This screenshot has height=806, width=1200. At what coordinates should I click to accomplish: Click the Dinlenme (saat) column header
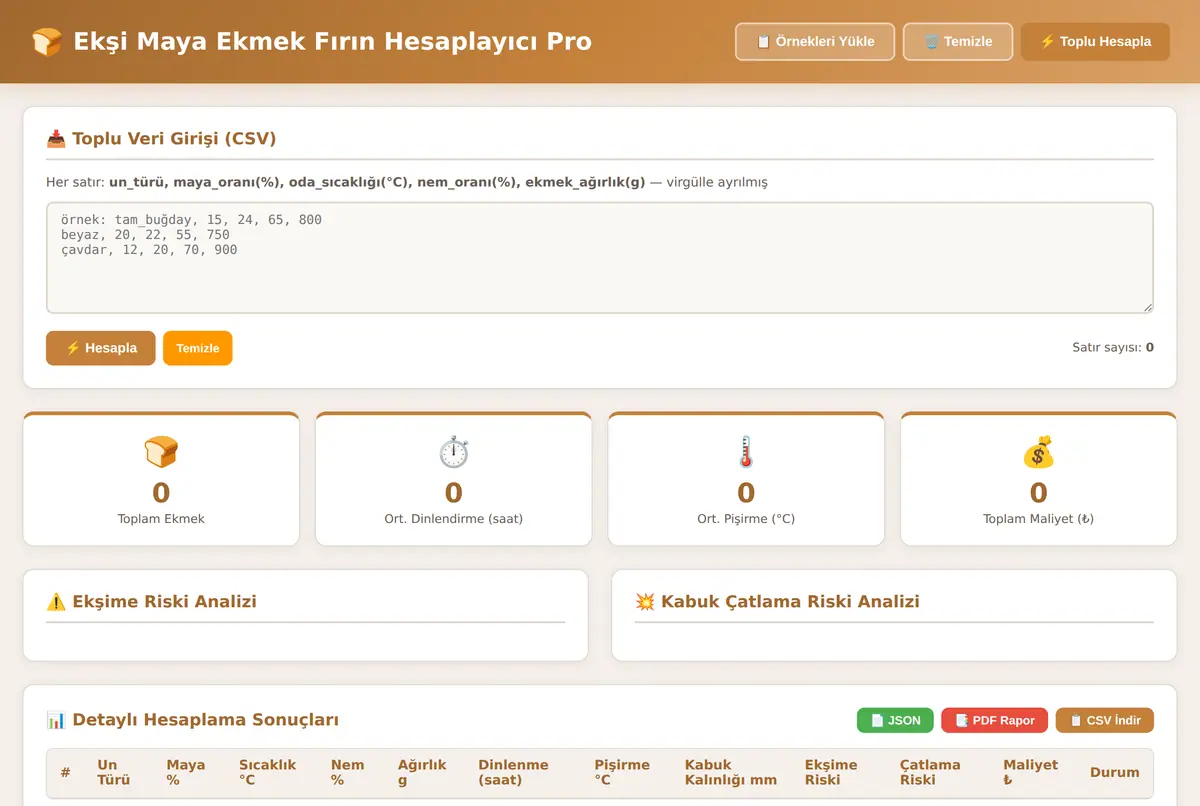513,772
